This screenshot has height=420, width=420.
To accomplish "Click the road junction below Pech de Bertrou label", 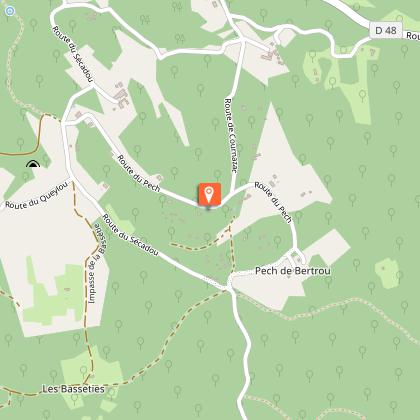I will point(229,286).
